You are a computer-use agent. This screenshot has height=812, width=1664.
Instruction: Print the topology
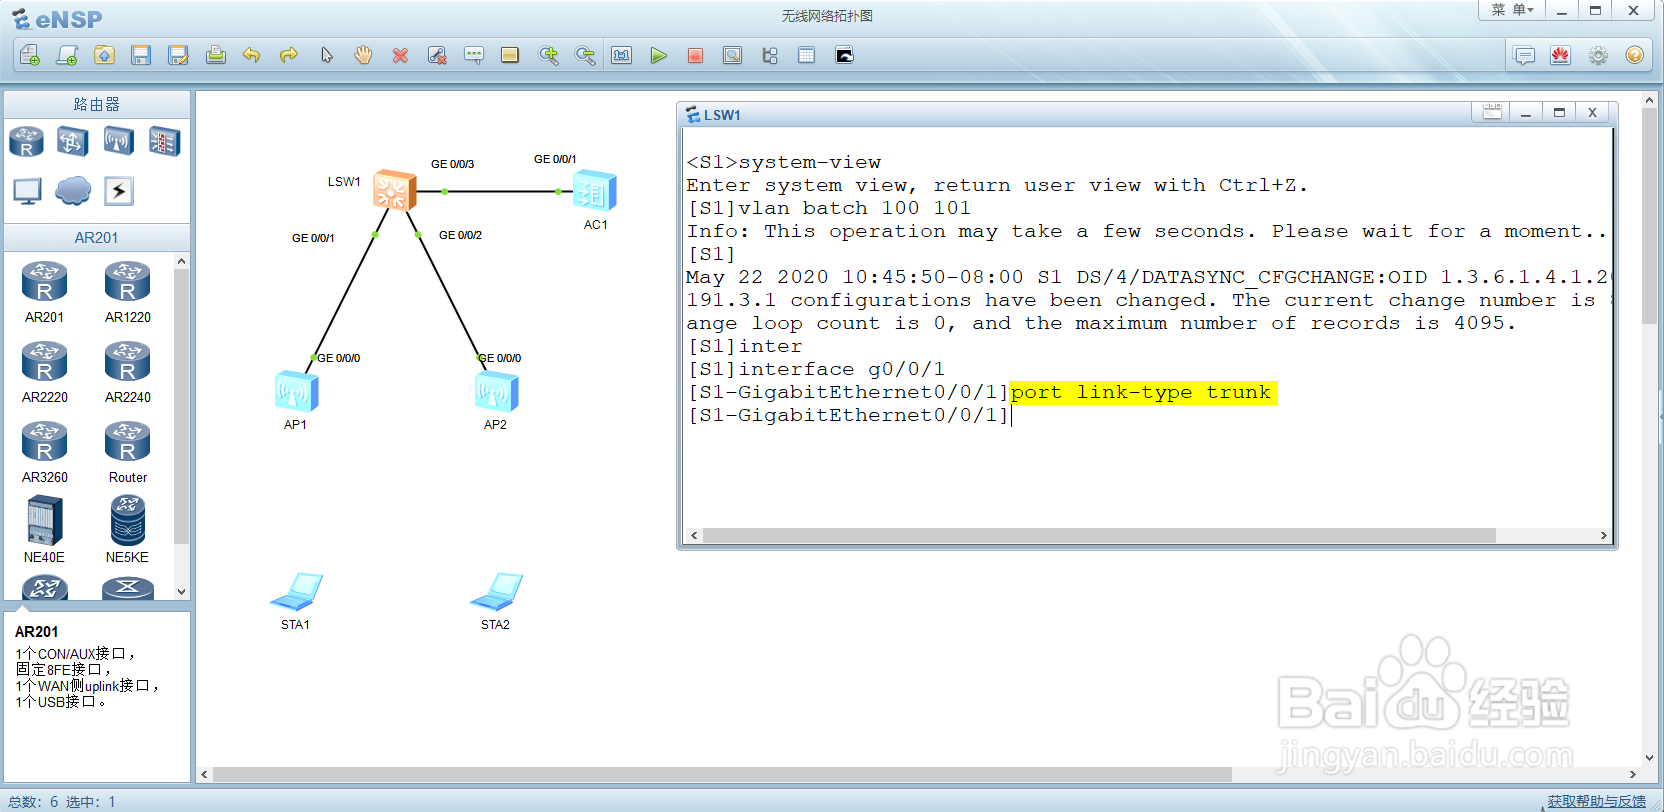(x=215, y=55)
